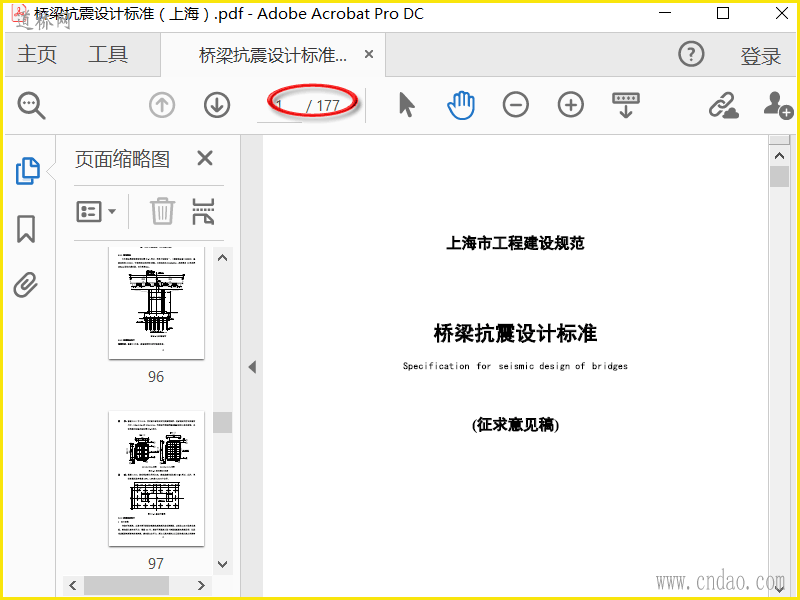This screenshot has width=800, height=600.
Task: Click the thumbnail panel vertical scroll handle
Action: coord(222,422)
